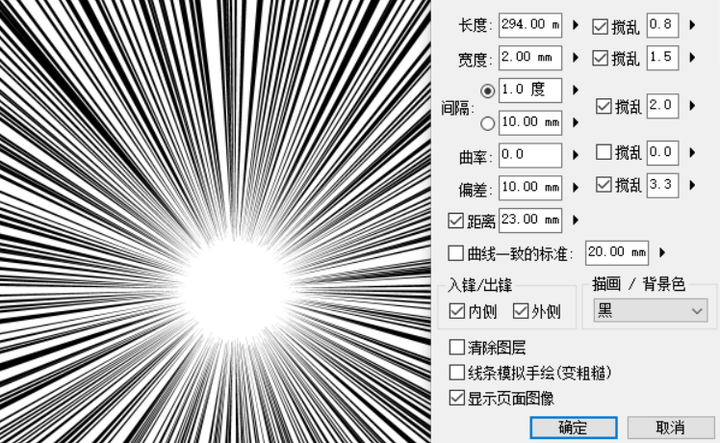
Task: Enable the 曲线一致的标准 checkbox
Action: (x=456, y=253)
